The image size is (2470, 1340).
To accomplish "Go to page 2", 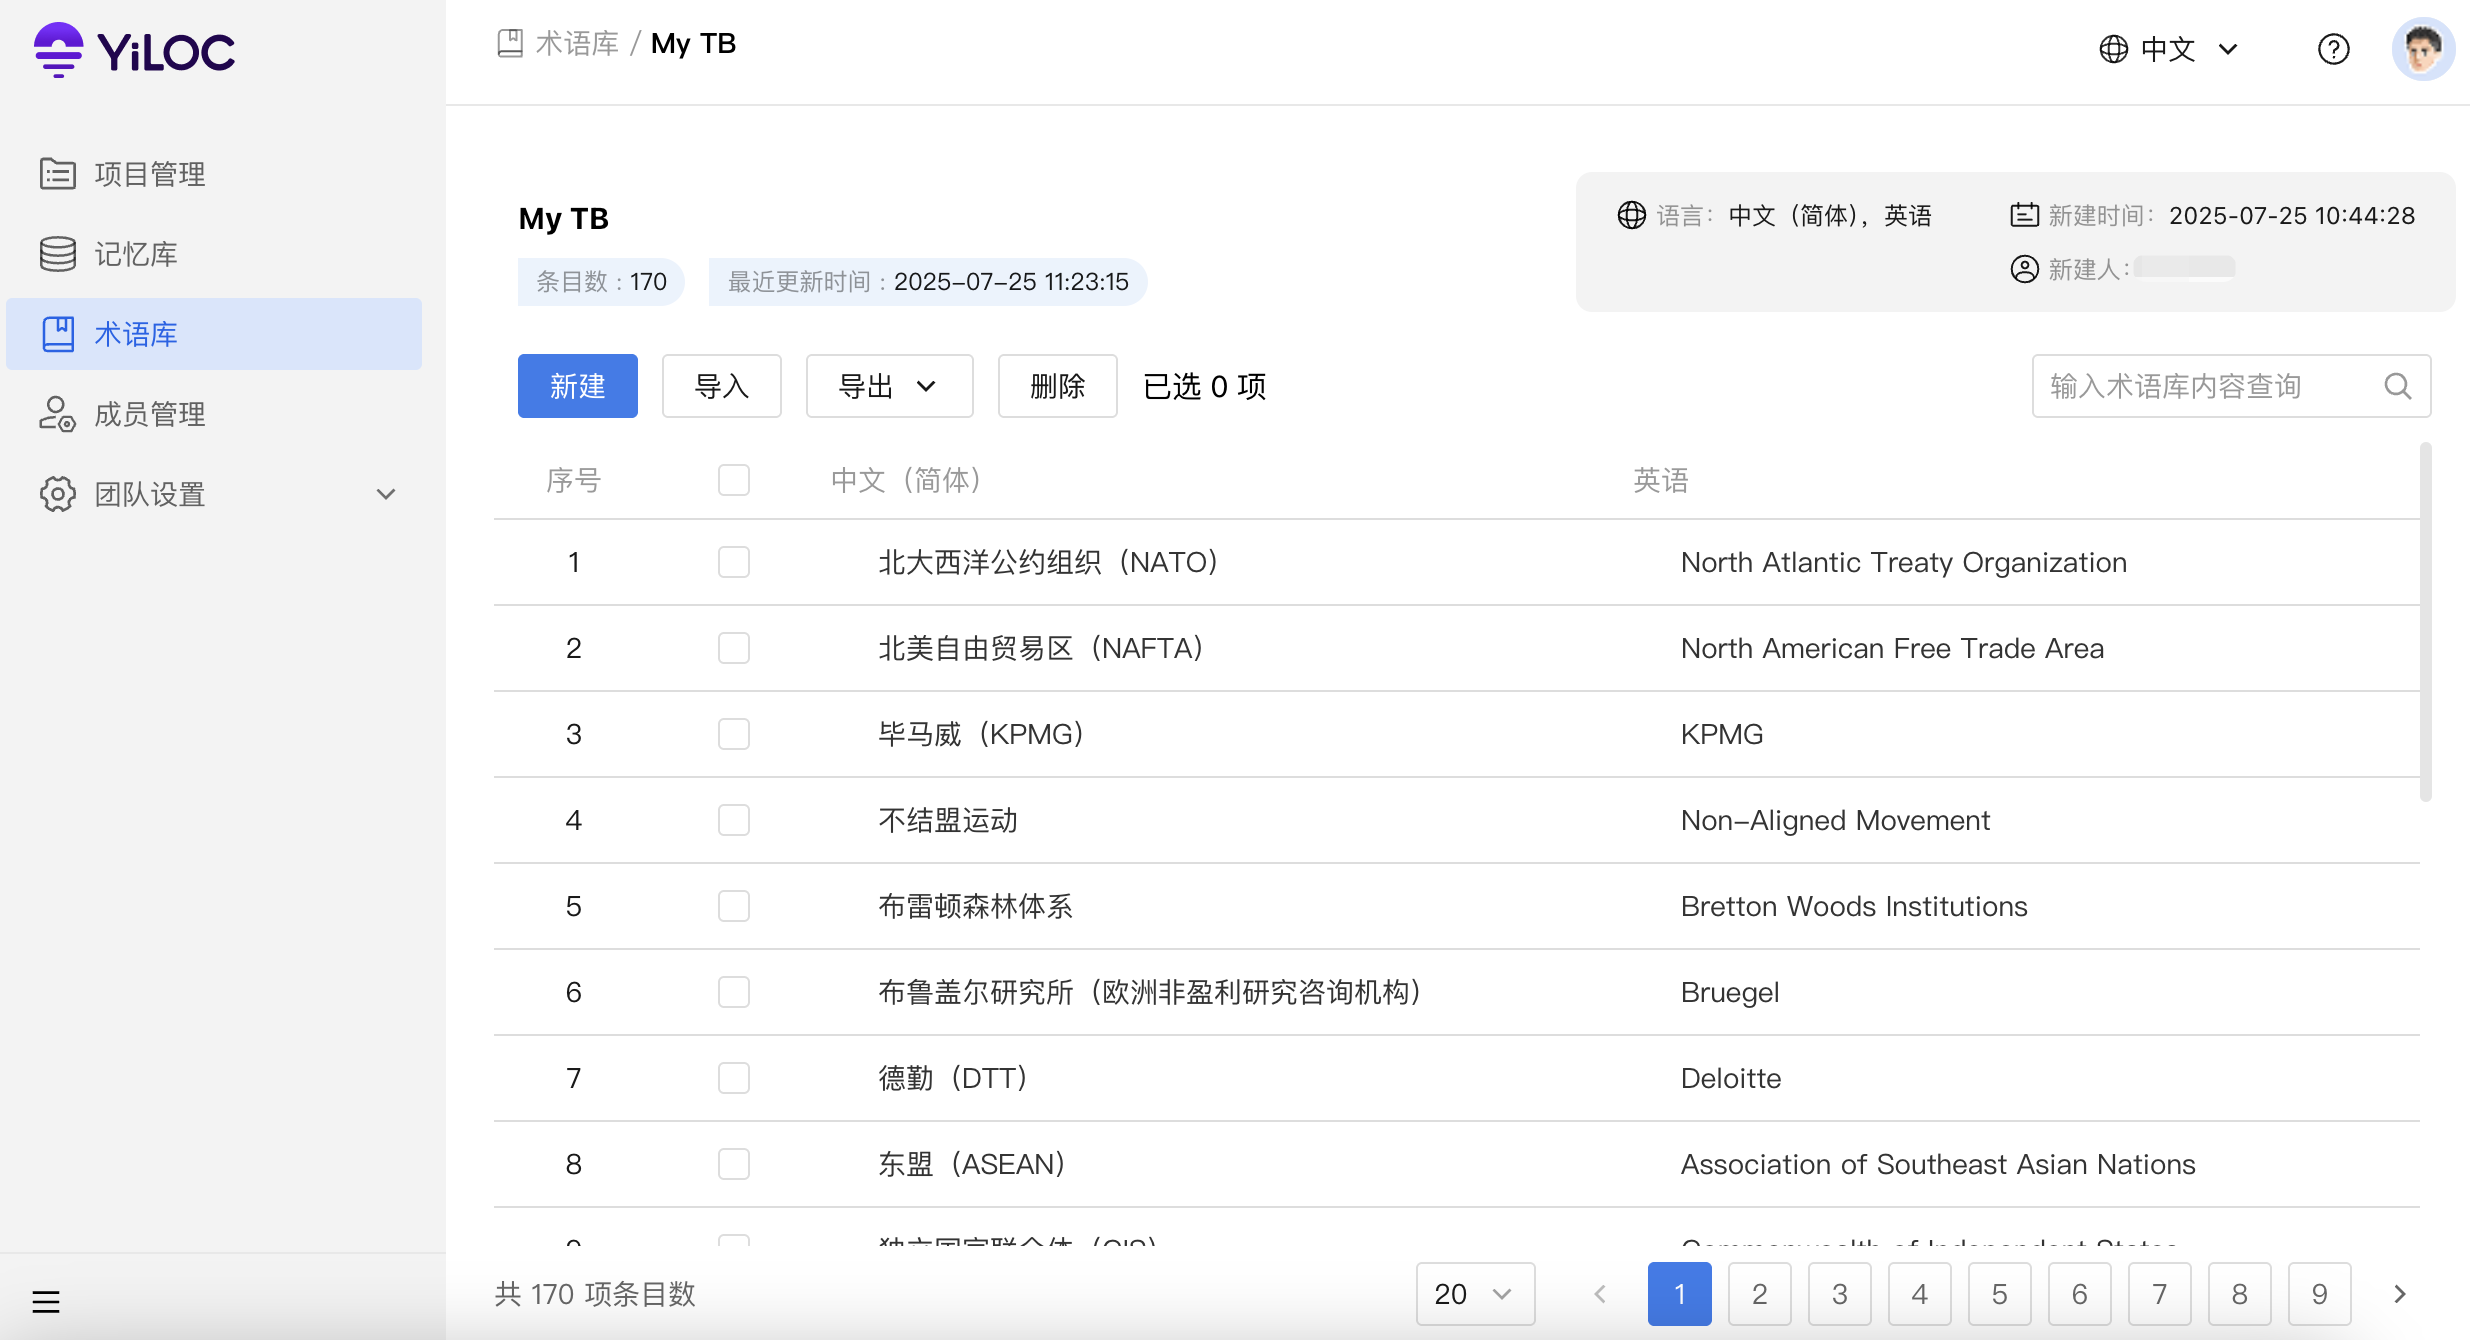I will click(x=1760, y=1294).
